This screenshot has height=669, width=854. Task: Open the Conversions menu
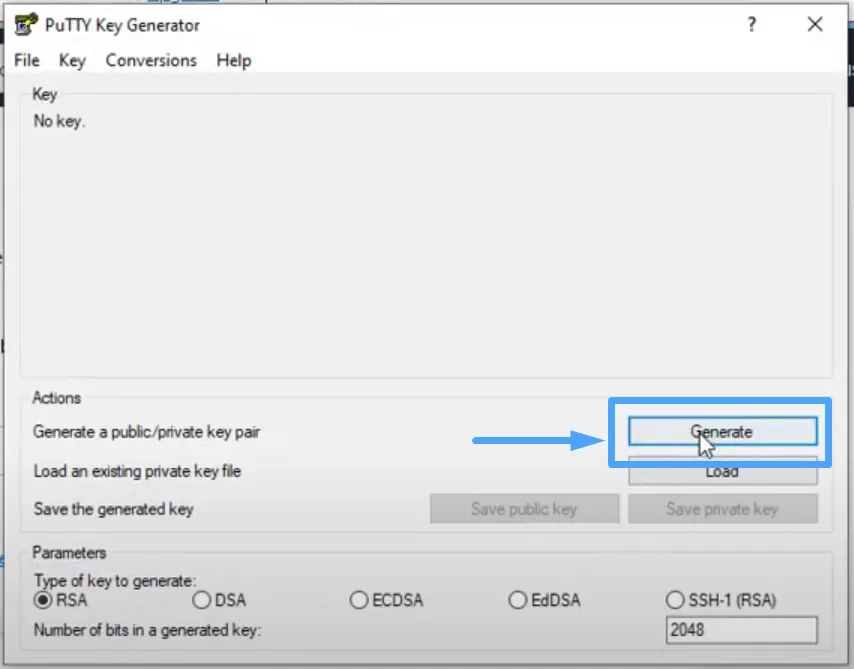[x=151, y=60]
